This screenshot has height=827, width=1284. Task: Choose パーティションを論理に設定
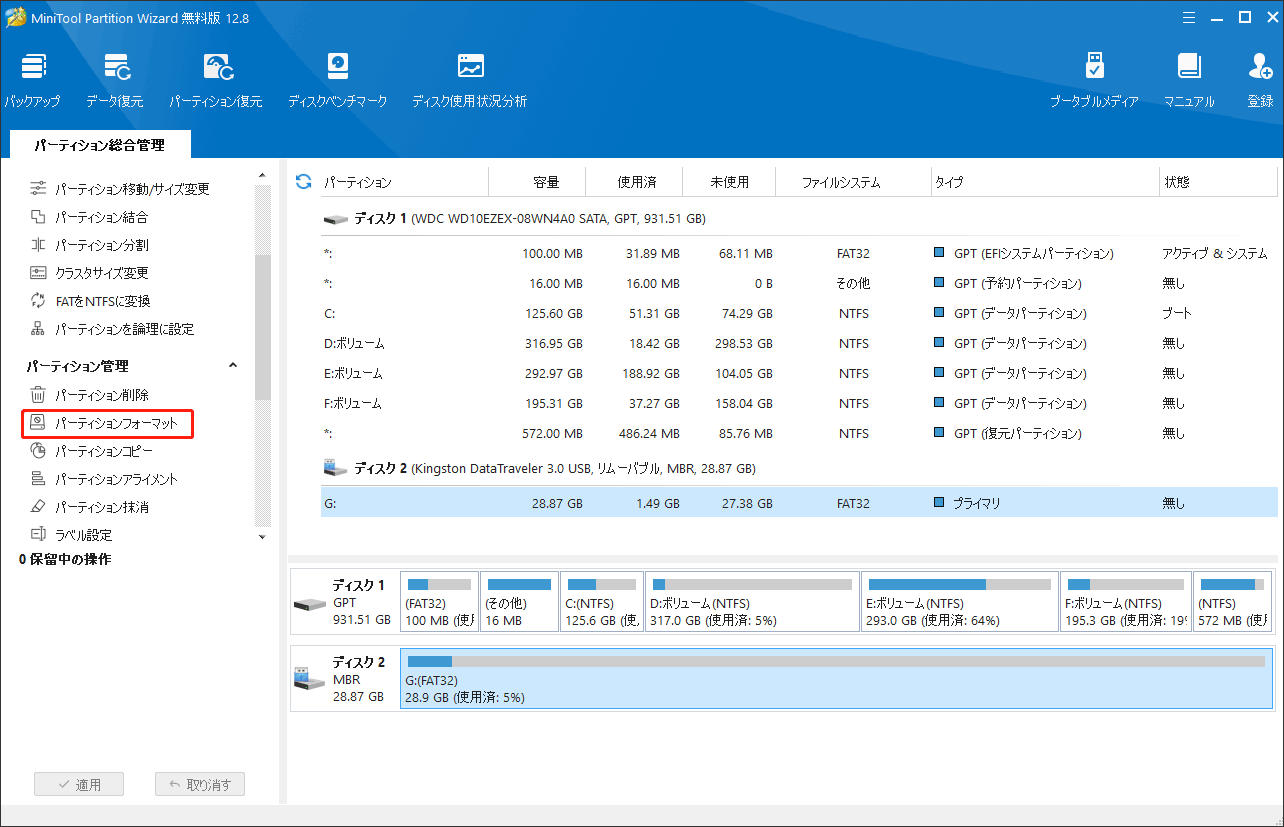coord(112,329)
